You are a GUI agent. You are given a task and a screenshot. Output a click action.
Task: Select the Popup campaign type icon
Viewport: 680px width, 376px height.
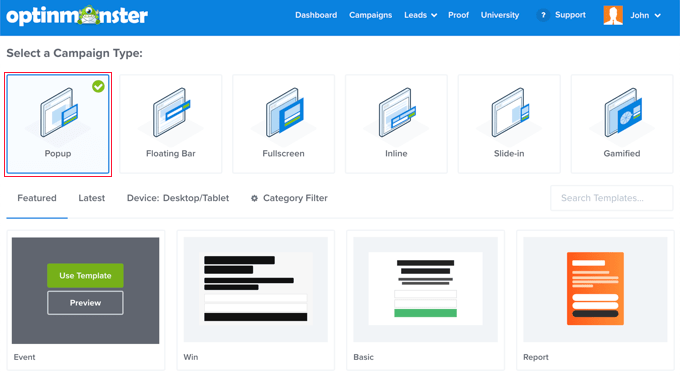(59, 112)
